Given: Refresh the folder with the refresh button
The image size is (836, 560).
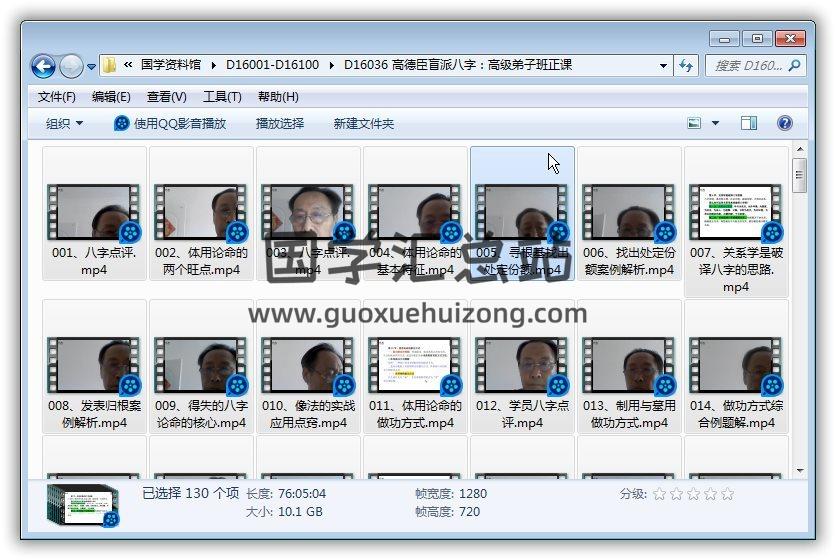Looking at the screenshot, I should point(686,66).
